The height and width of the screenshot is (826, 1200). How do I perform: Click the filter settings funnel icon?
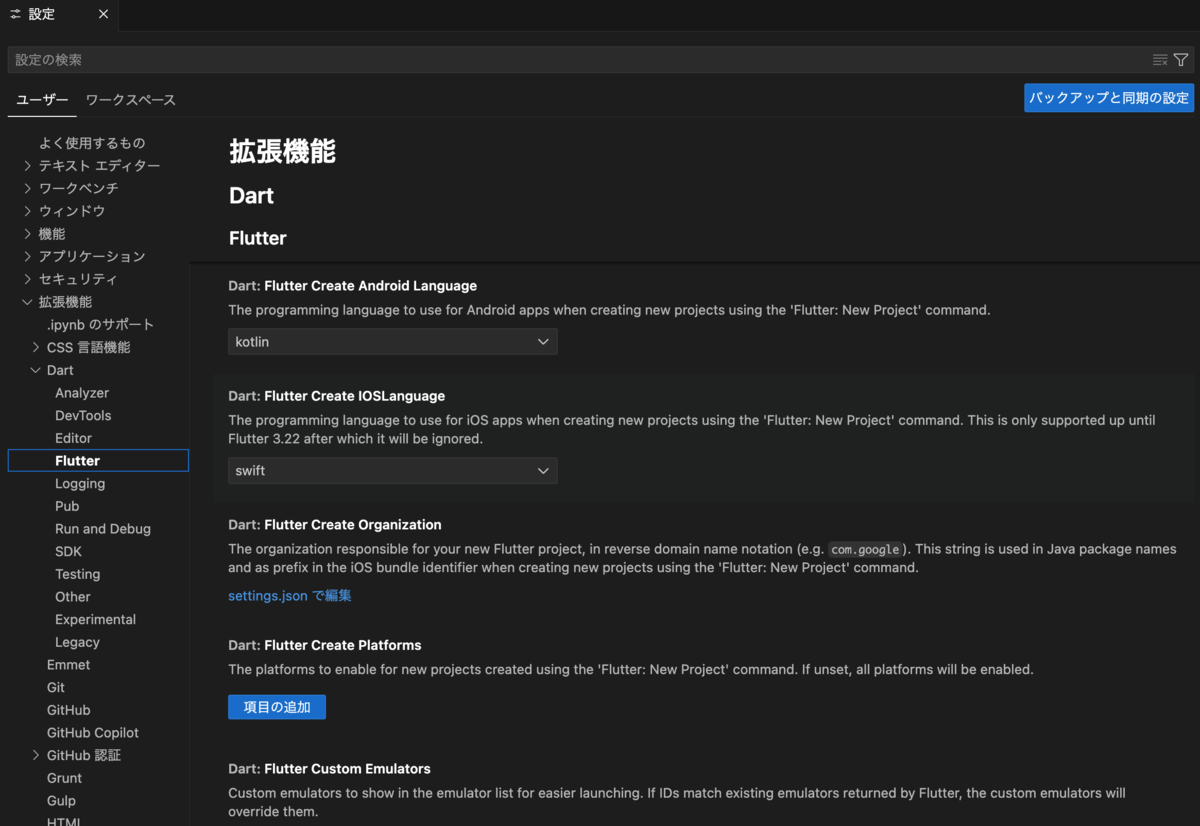coord(1181,60)
